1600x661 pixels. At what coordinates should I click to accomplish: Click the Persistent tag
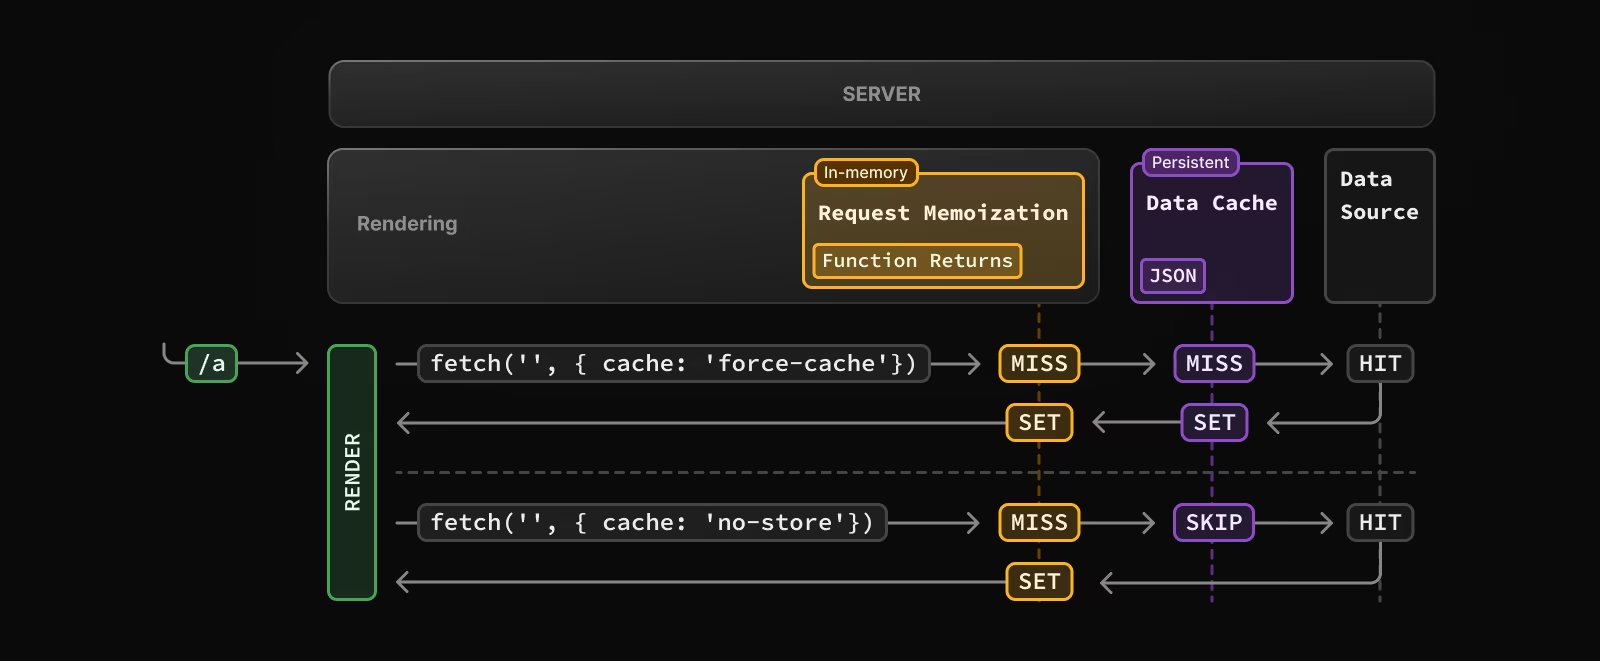click(x=1190, y=162)
